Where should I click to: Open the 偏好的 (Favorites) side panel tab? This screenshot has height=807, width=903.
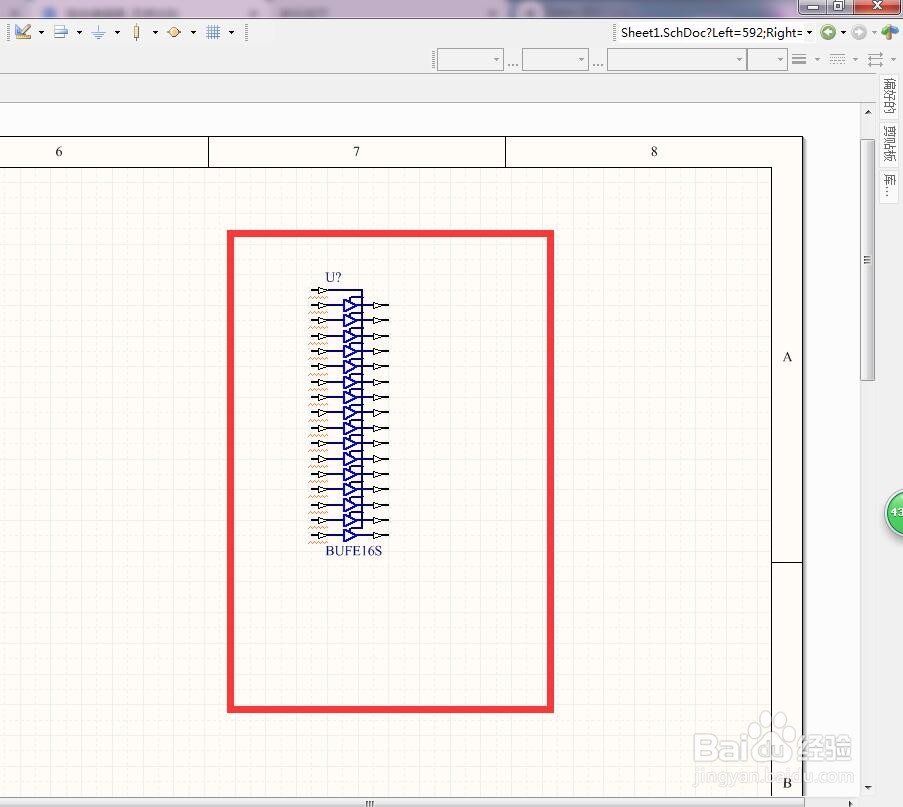click(889, 96)
